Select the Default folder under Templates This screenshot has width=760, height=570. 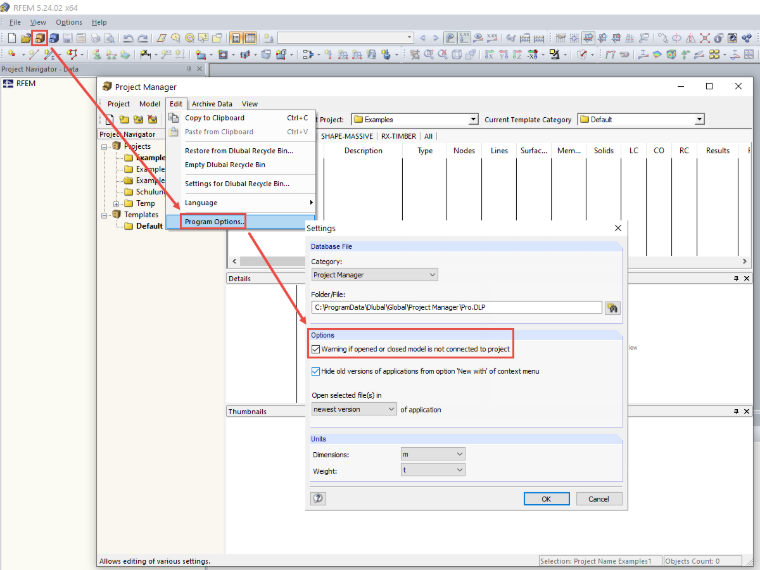tap(149, 226)
